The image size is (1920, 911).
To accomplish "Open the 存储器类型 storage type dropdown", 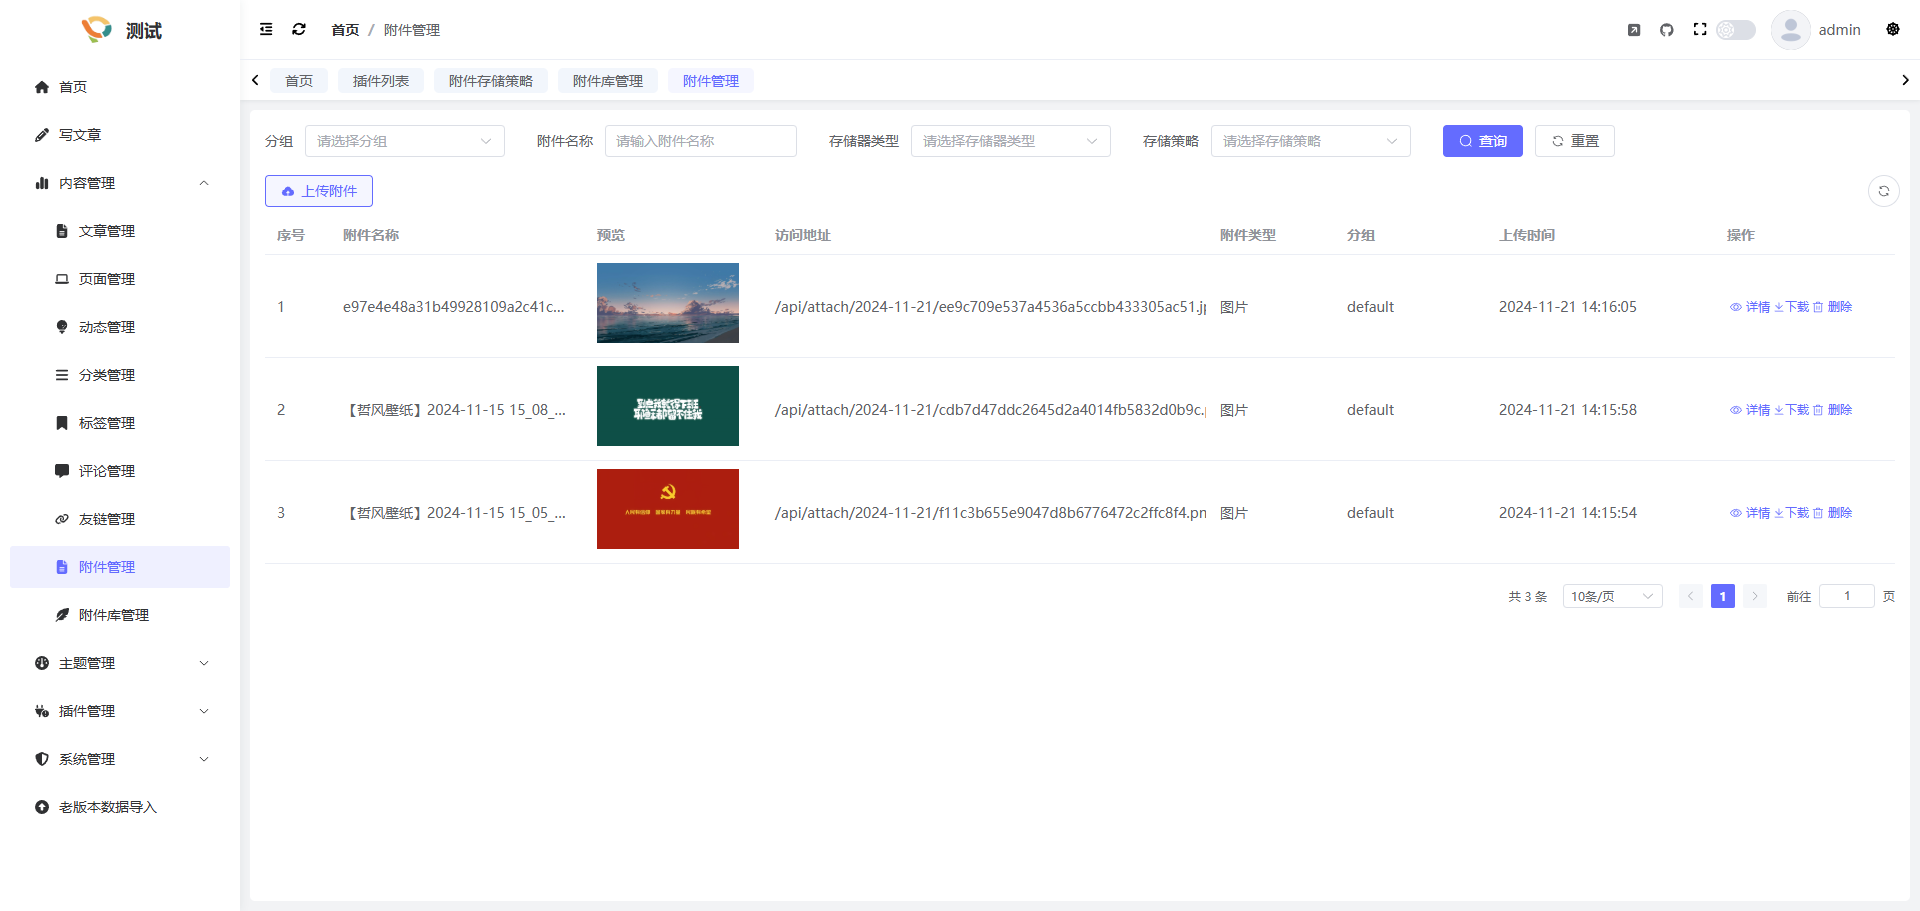I will 1010,141.
